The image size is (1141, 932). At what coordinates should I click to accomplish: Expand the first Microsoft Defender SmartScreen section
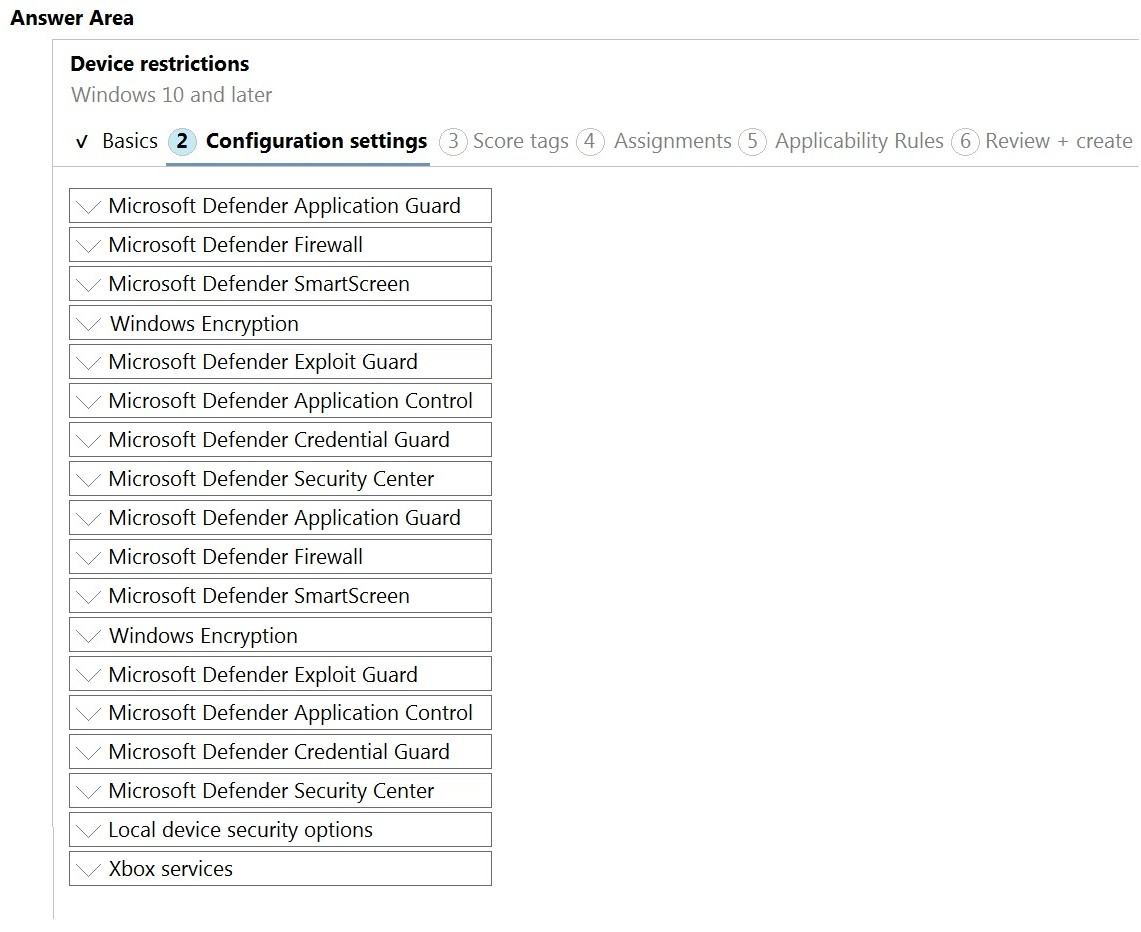(x=280, y=284)
